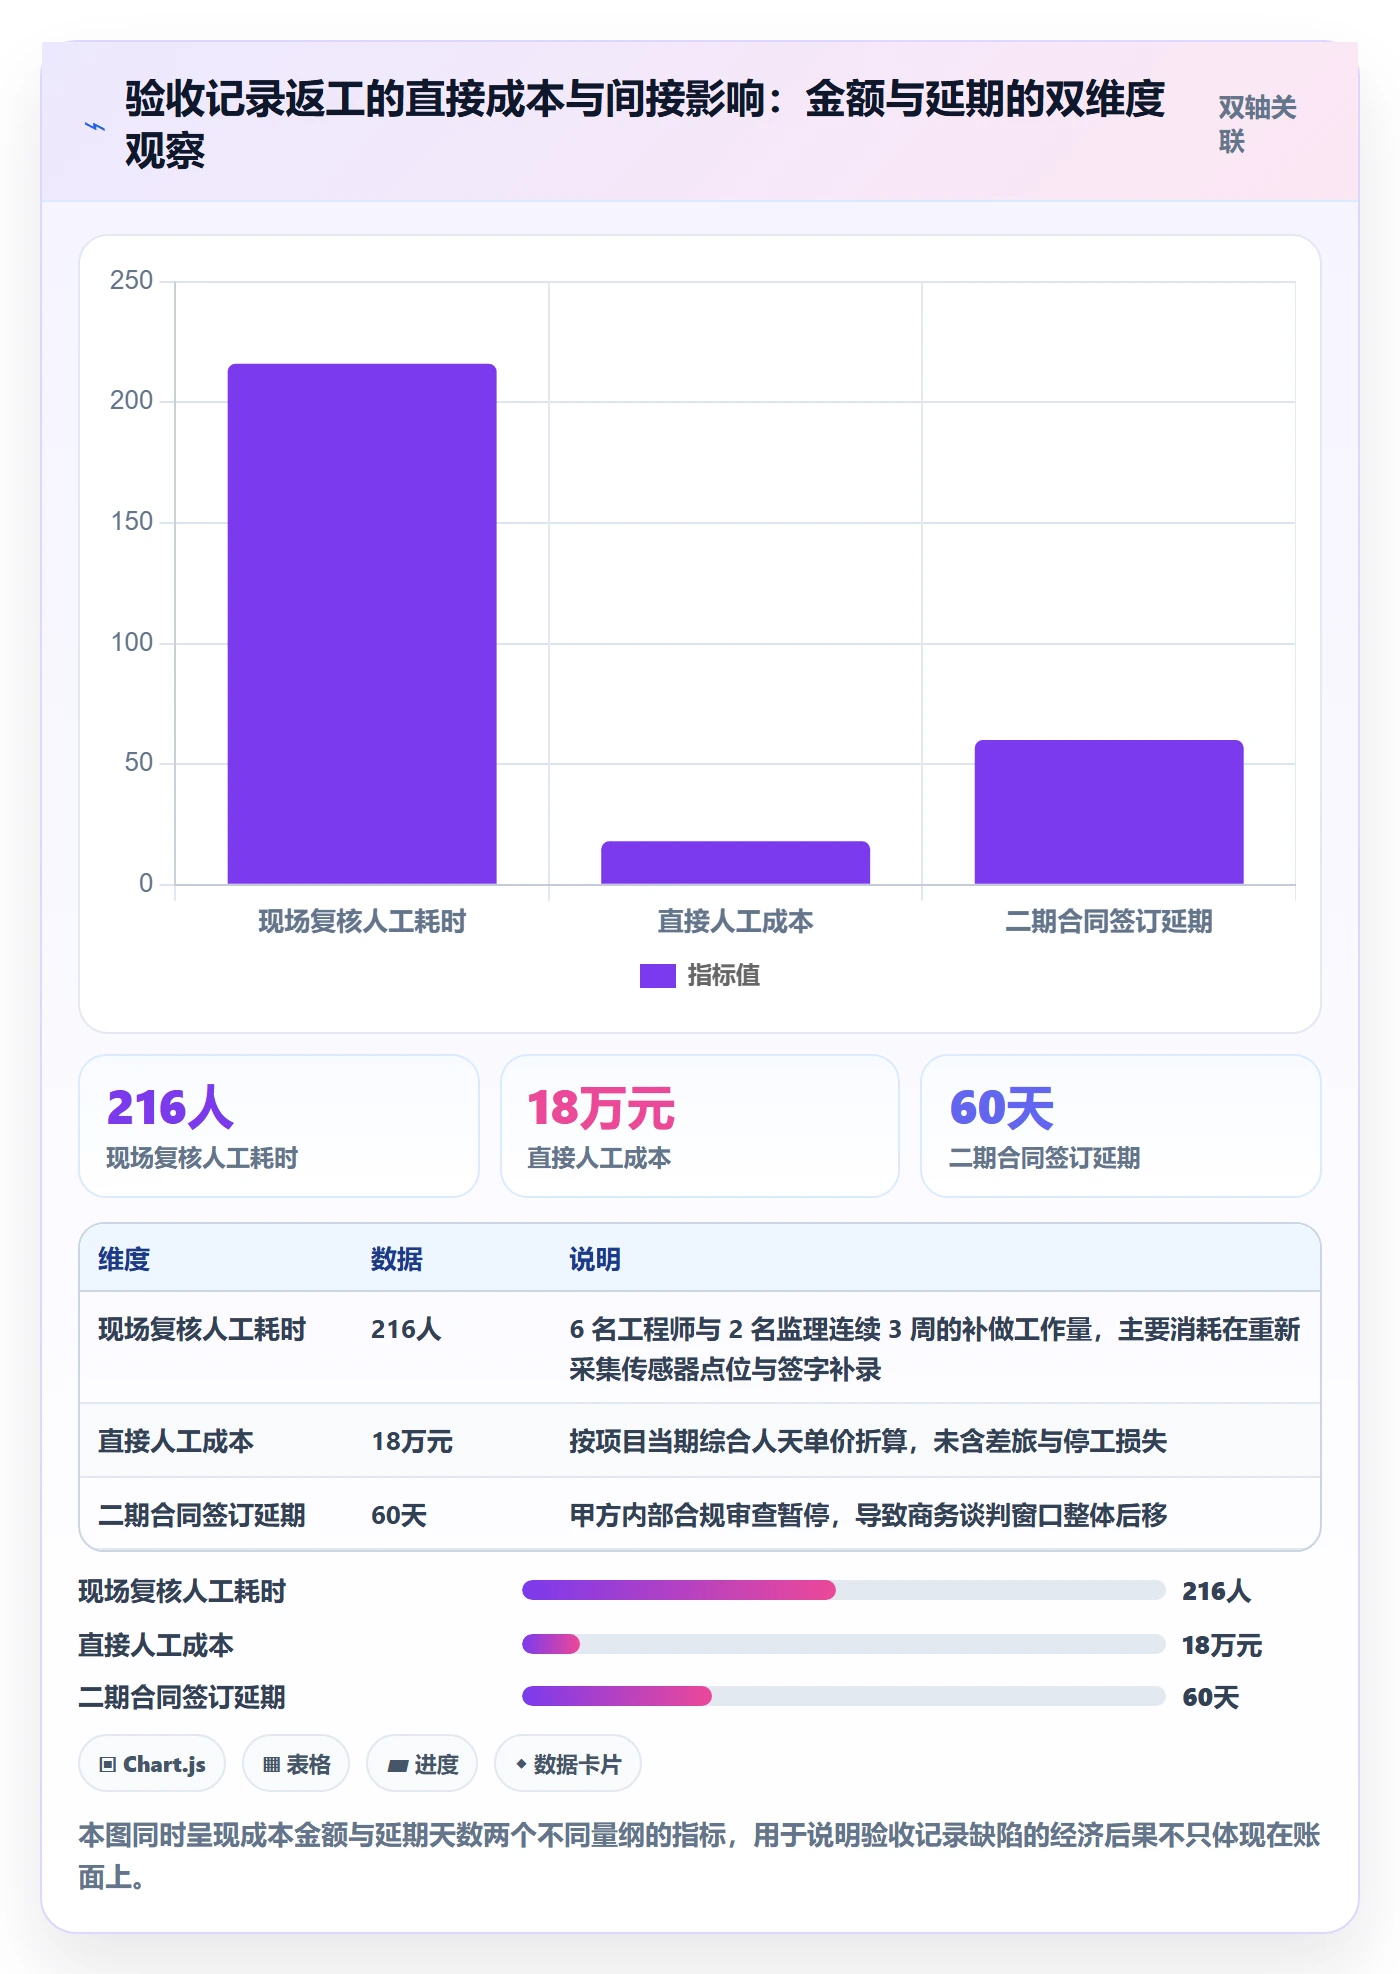Image resolution: width=1400 pixels, height=1974 pixels.
Task: Click the 250 y-axis tick label
Action: pyautogui.click(x=131, y=280)
